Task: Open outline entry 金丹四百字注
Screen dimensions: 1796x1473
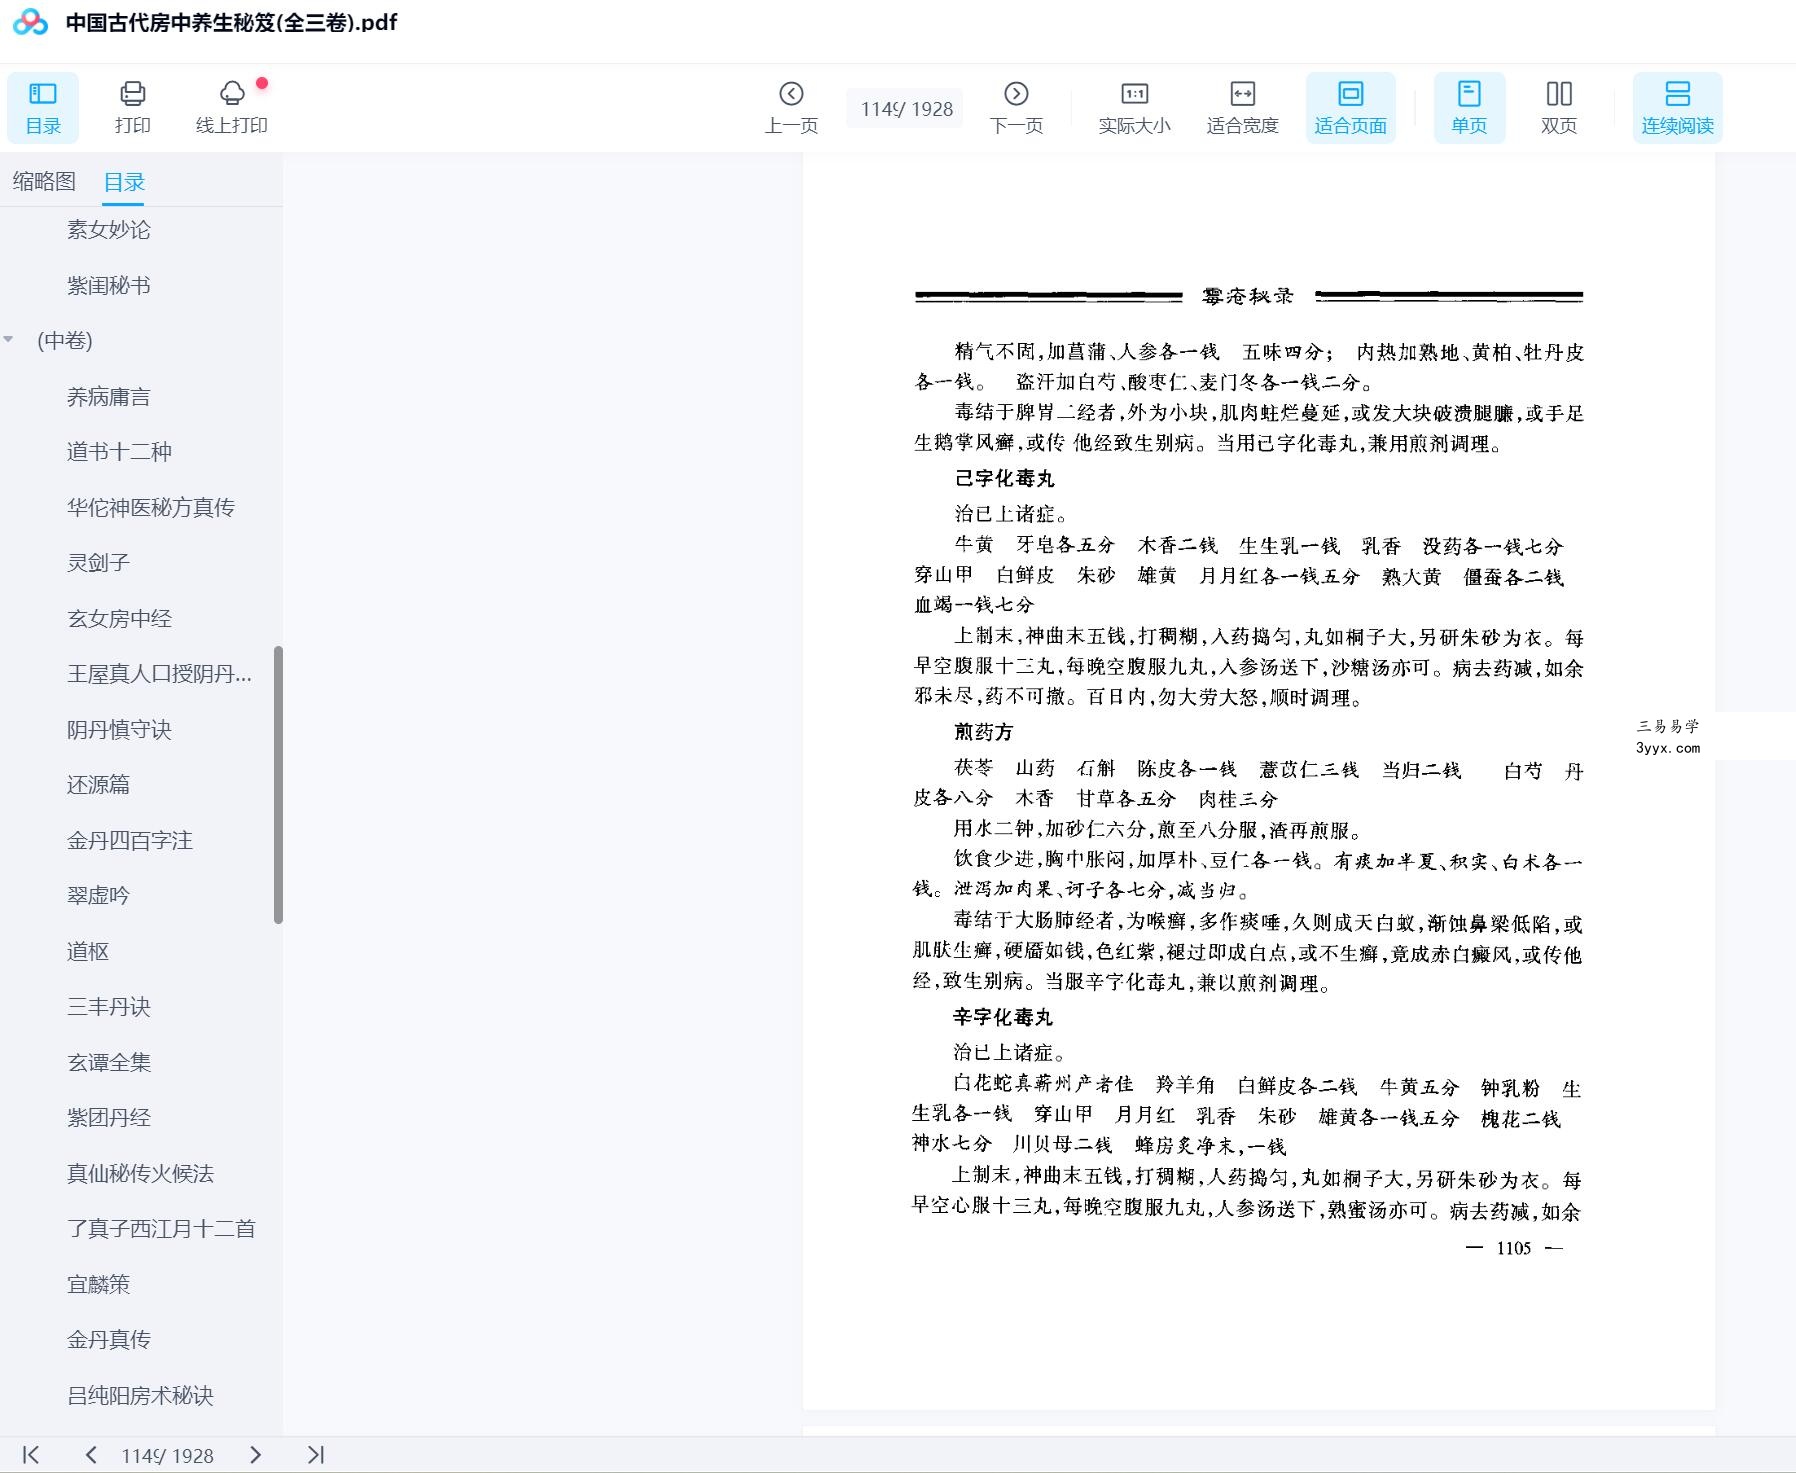Action: [x=130, y=840]
